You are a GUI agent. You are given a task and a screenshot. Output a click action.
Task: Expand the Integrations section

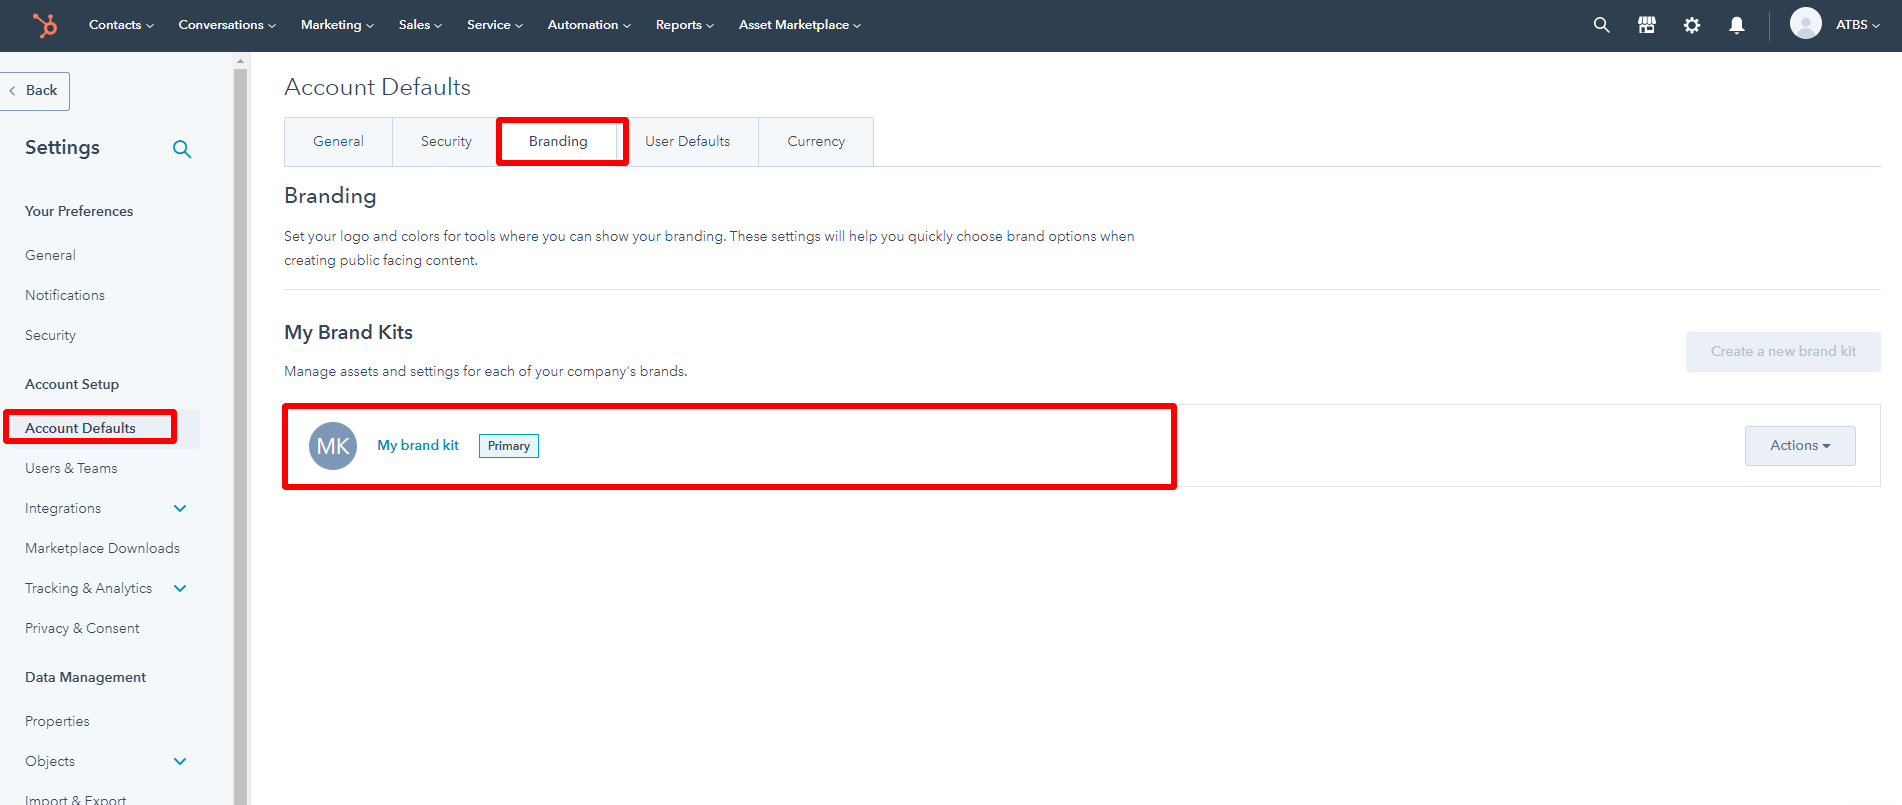click(x=180, y=508)
